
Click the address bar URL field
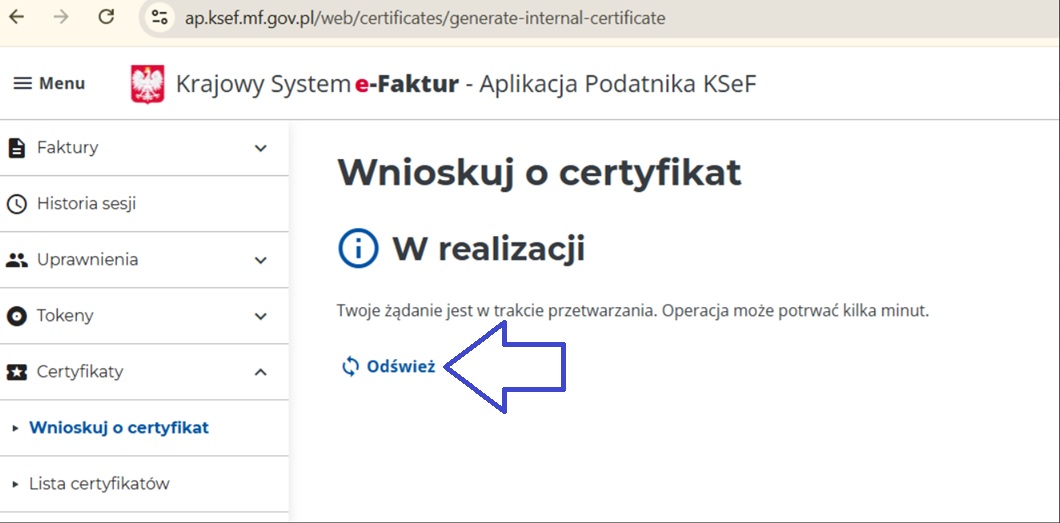click(x=425, y=18)
